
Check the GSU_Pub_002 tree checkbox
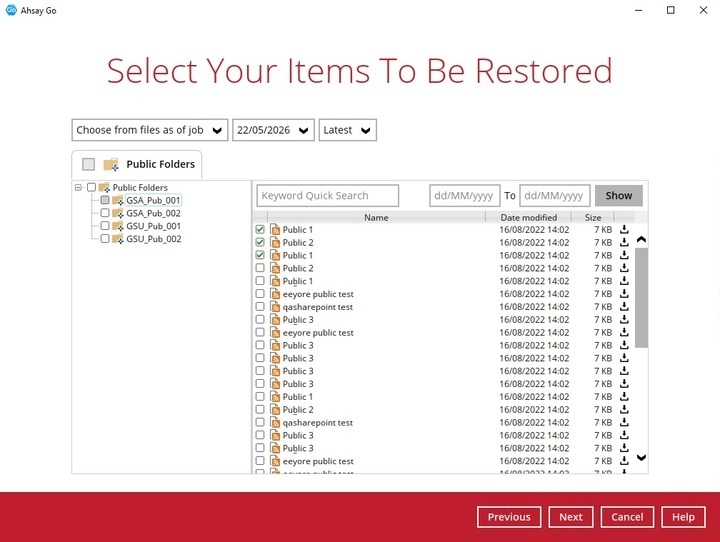[105, 238]
